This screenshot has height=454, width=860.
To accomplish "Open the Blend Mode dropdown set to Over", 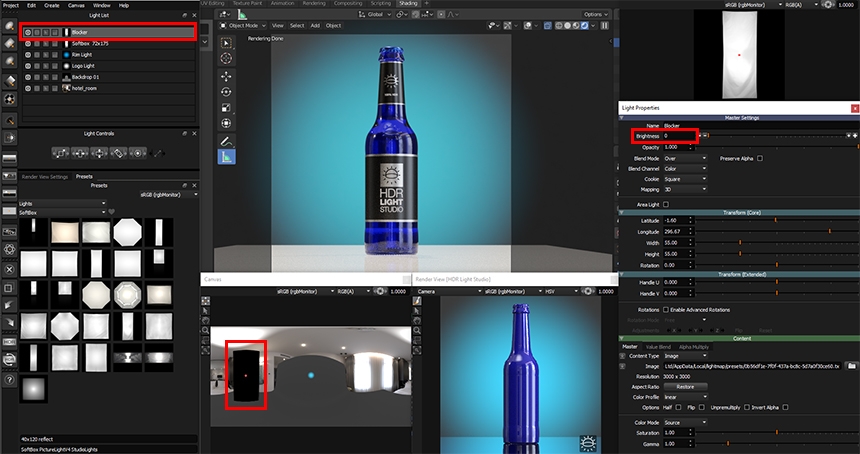I will coord(685,158).
